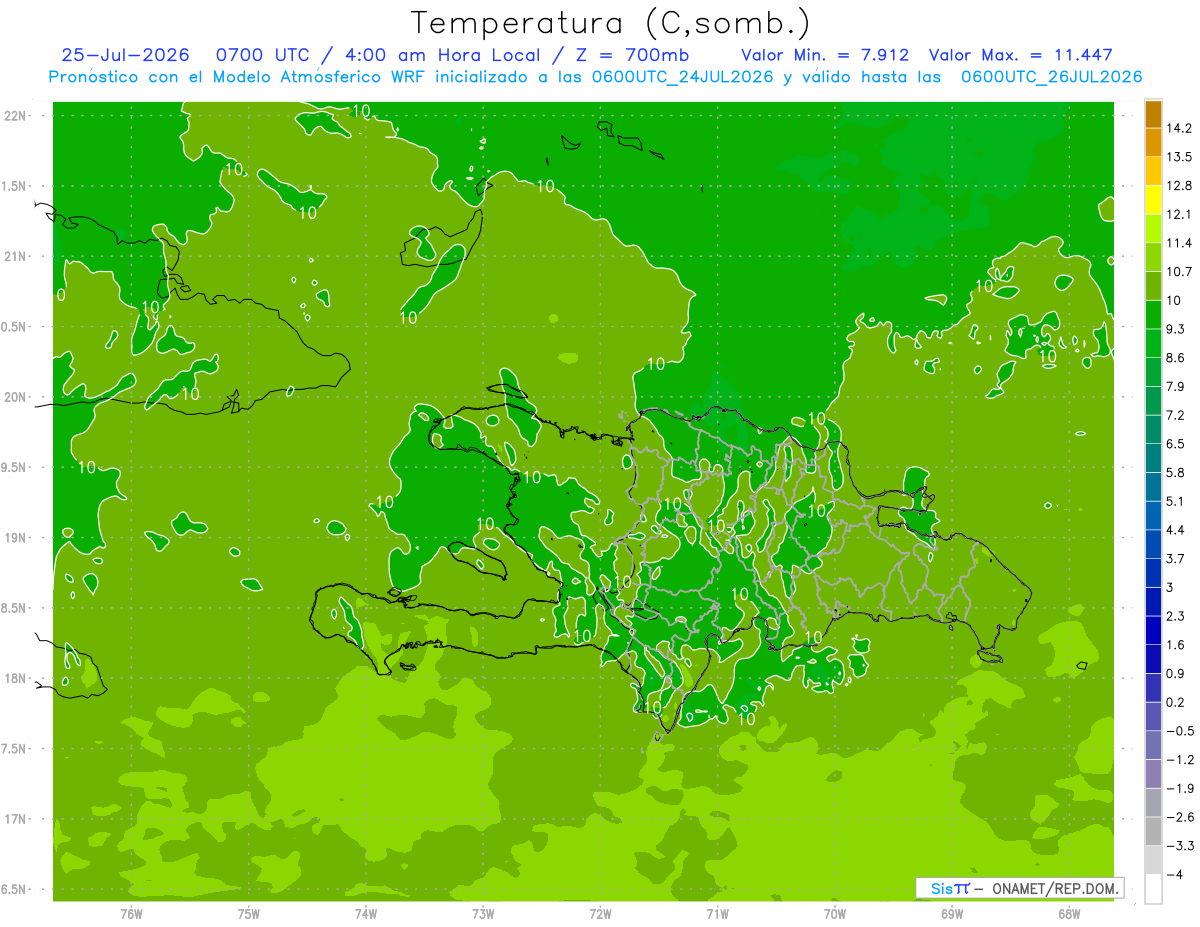Click the '2.3' color scale value
1200x927 pixels.
1176,616
